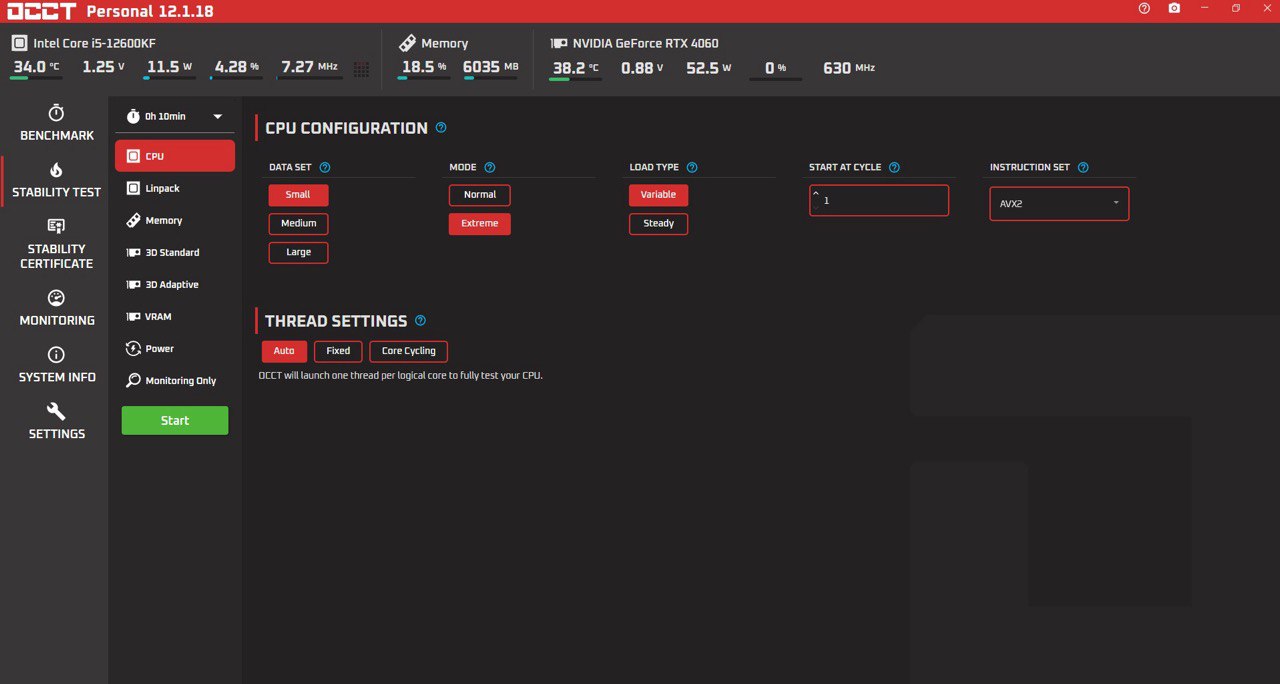Click the Start At Cycle input field
The image size is (1280, 684).
pos(879,200)
